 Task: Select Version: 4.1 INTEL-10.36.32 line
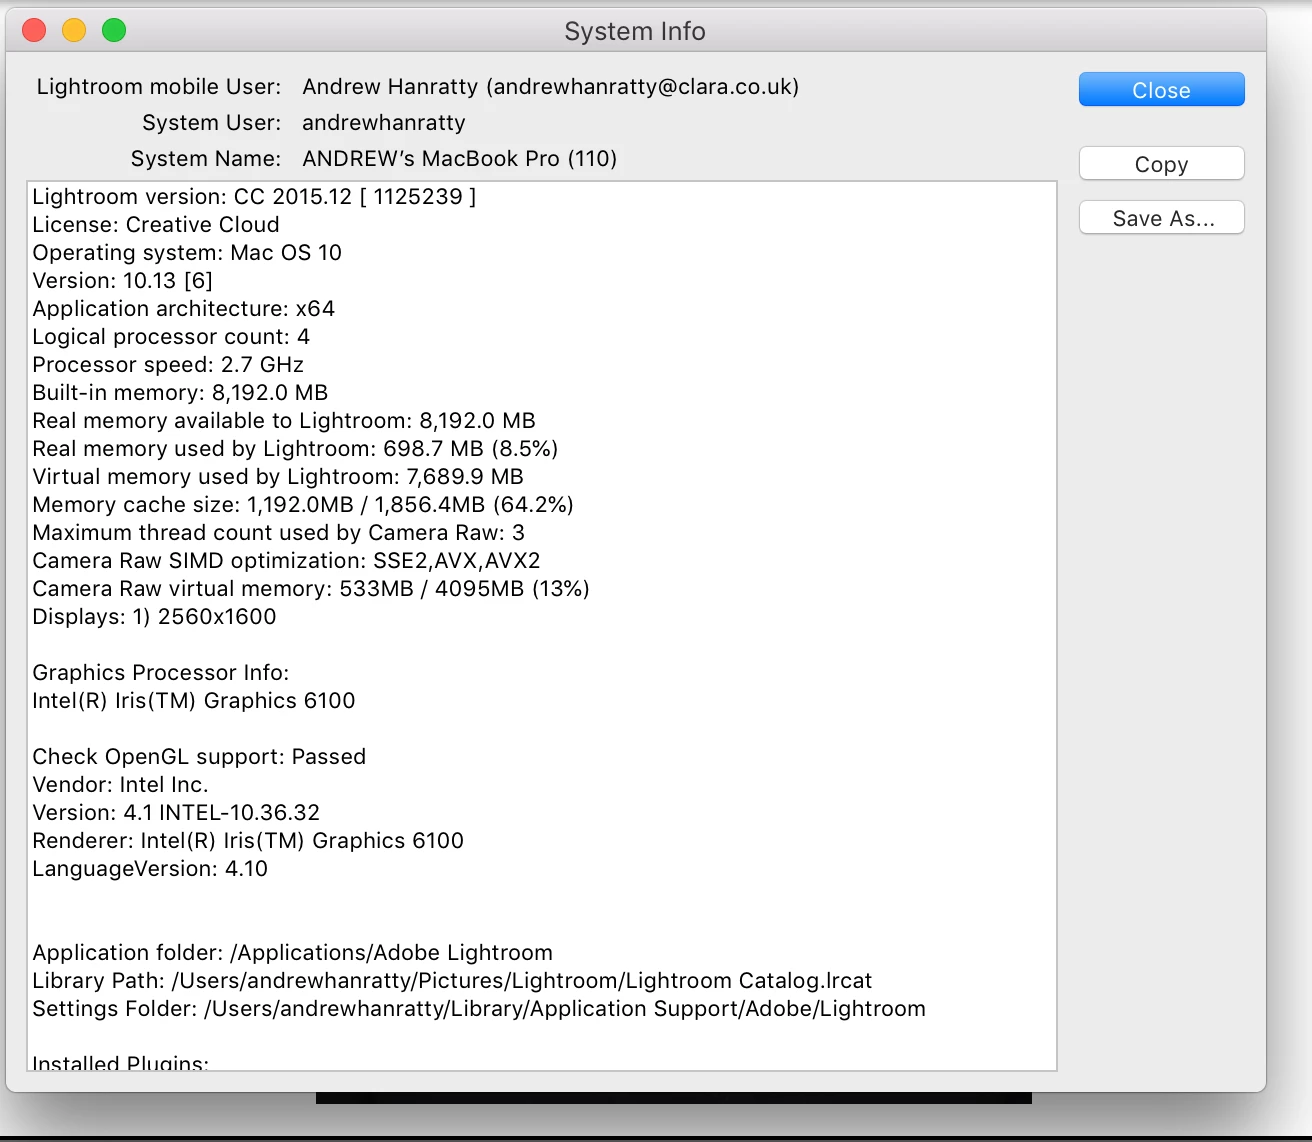pyautogui.click(x=176, y=812)
